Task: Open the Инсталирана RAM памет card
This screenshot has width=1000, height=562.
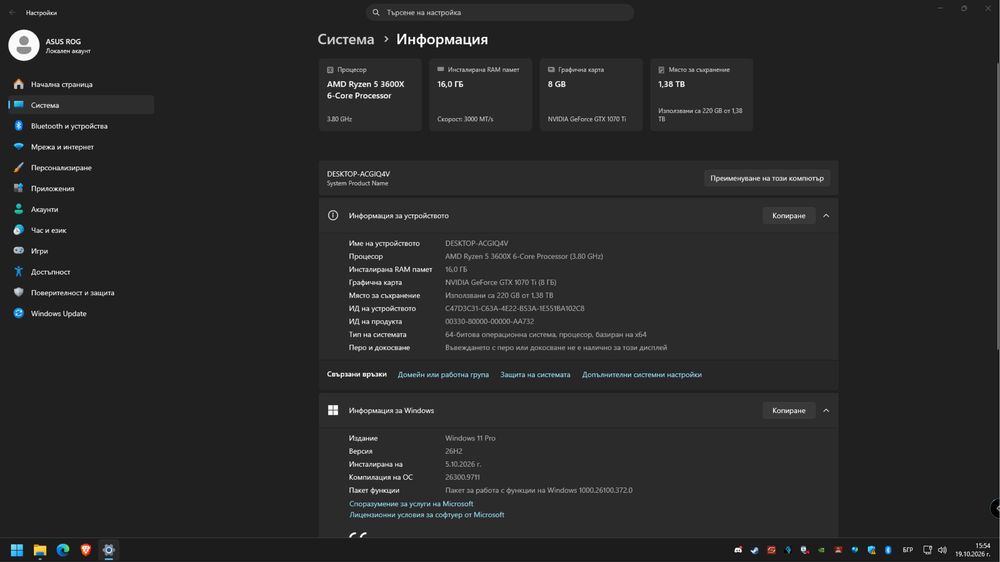Action: coord(480,94)
